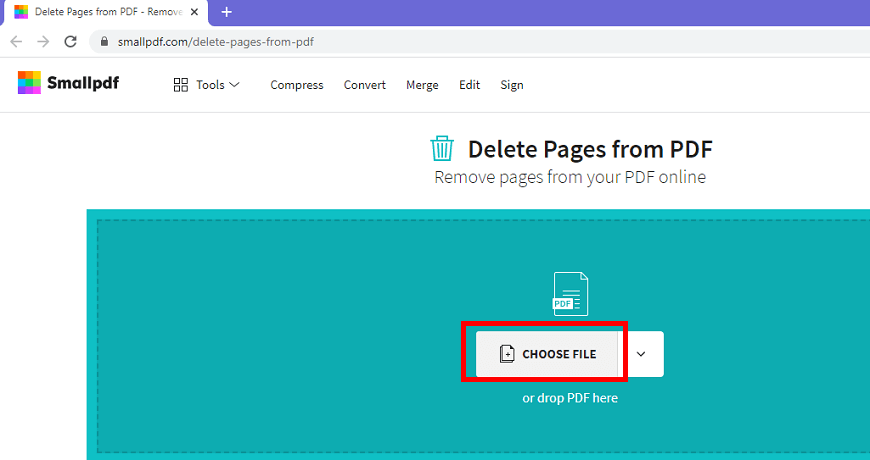The image size is (870, 460).
Task: Select Sign in the top navigation
Action: [x=512, y=85]
